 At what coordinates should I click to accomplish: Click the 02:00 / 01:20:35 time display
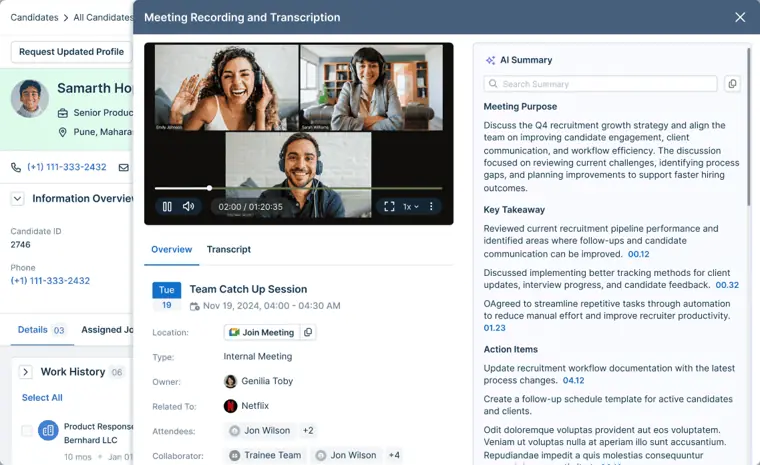(x=250, y=207)
